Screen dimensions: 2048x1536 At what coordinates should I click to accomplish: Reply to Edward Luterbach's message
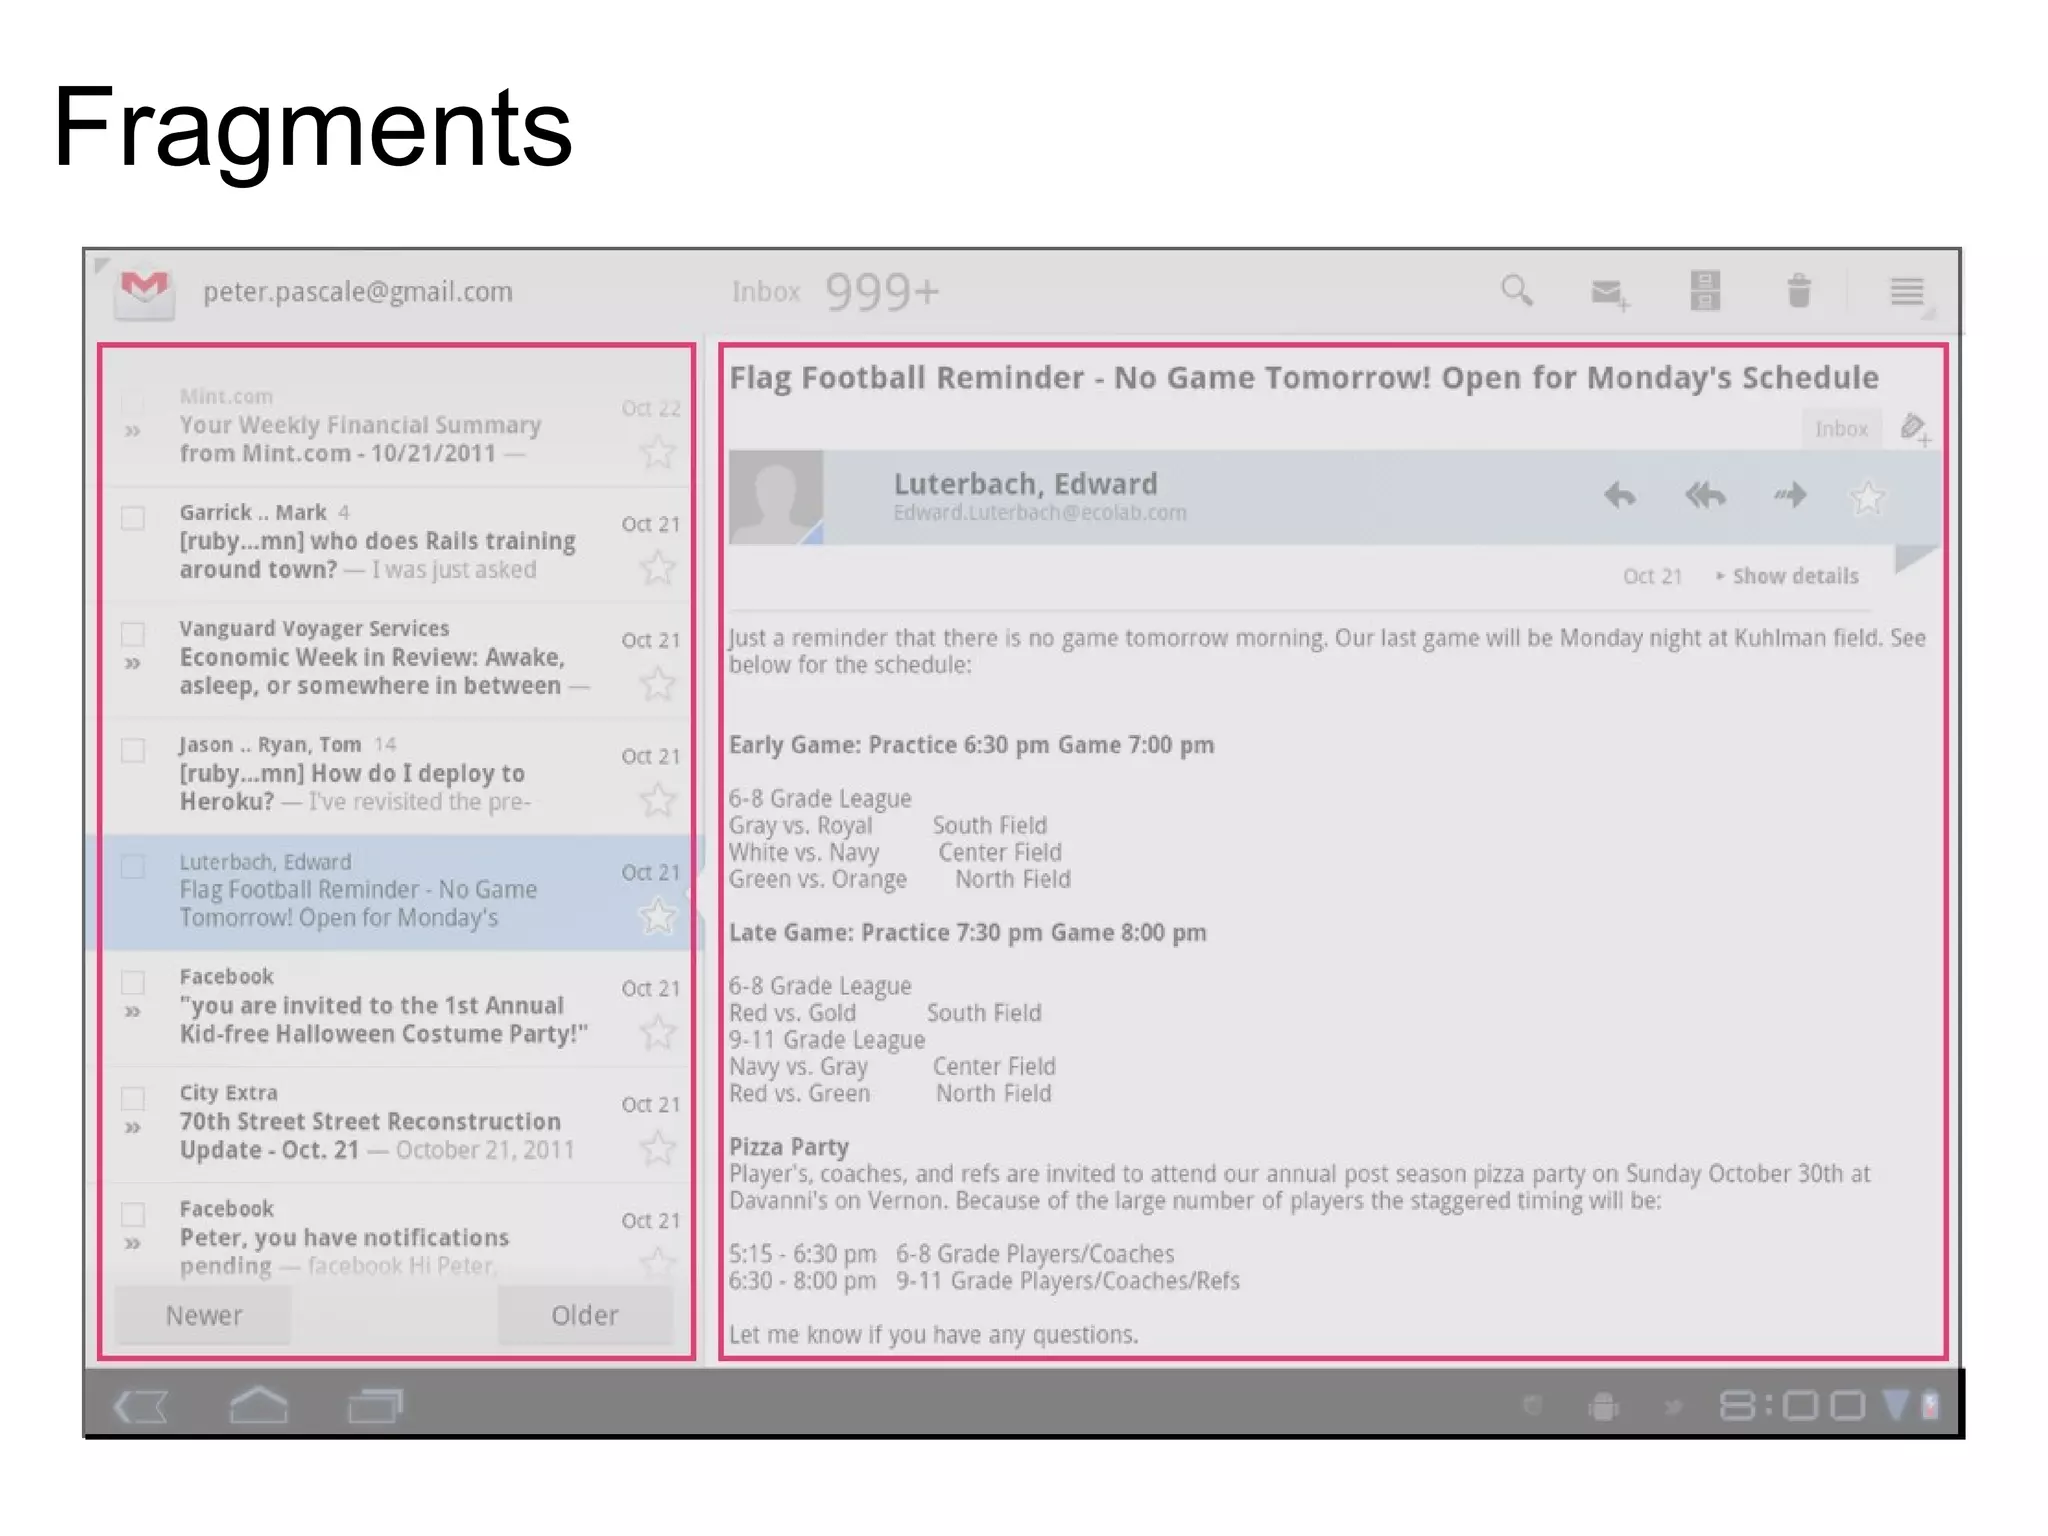(1620, 495)
